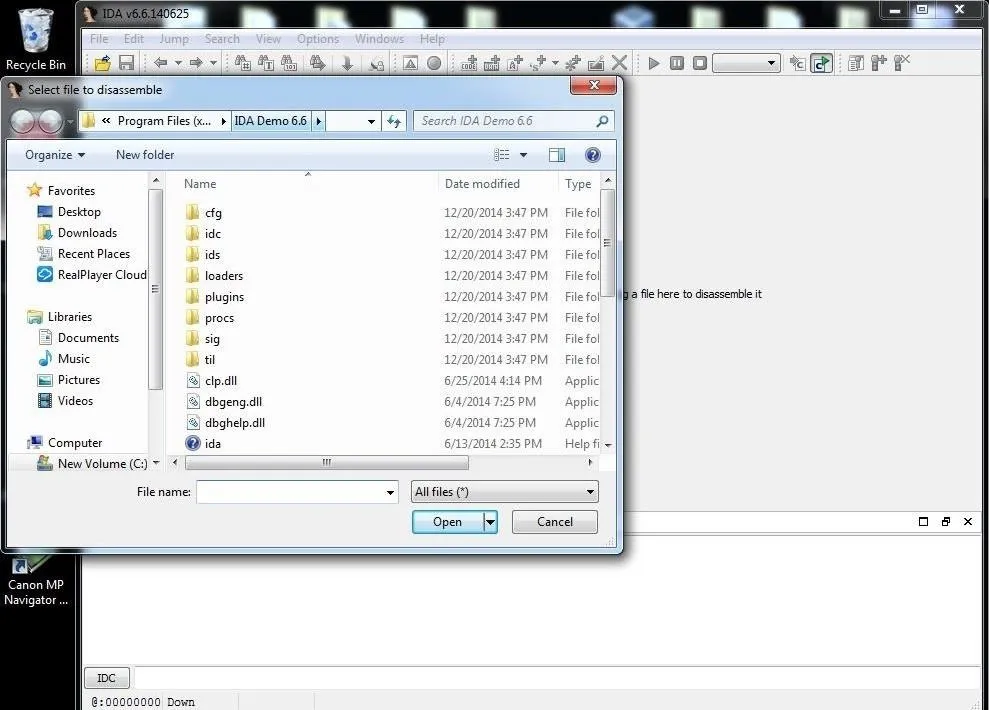The image size is (989, 710).
Task: Click the Open button split arrow
Action: pos(490,522)
